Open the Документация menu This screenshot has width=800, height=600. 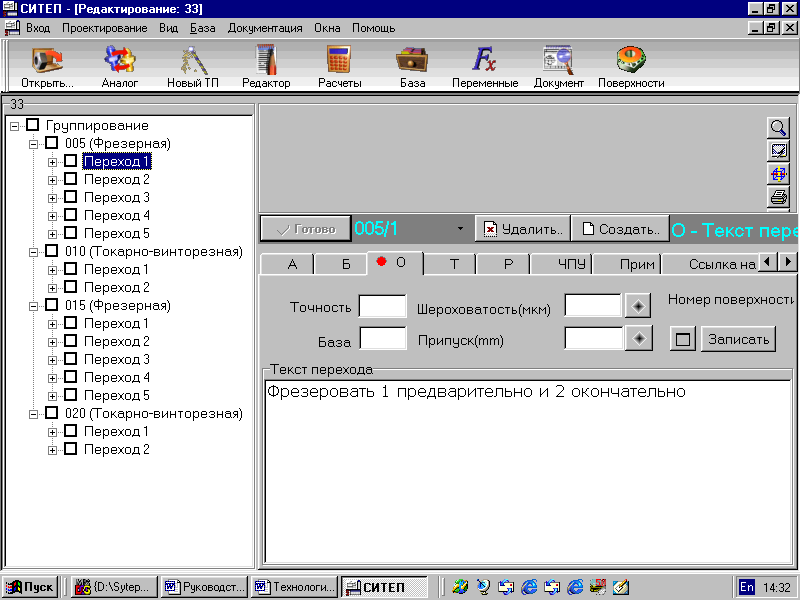click(x=265, y=28)
